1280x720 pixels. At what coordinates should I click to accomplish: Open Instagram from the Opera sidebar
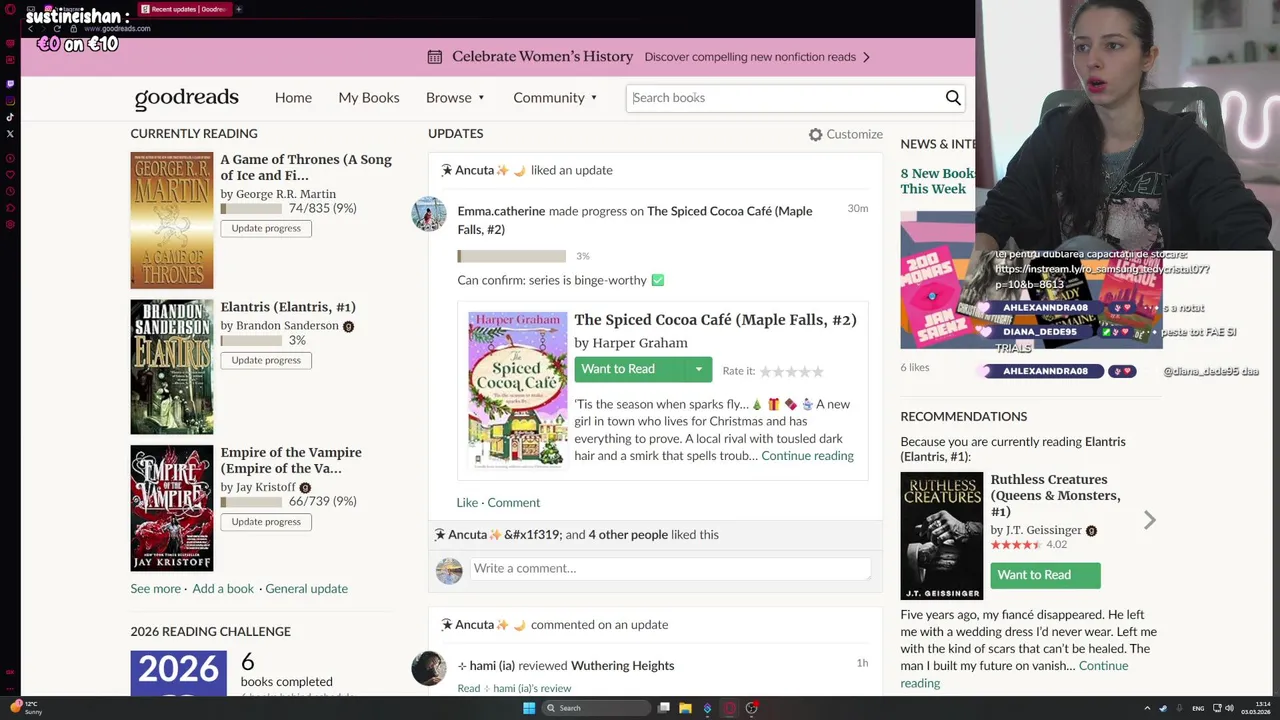10,101
